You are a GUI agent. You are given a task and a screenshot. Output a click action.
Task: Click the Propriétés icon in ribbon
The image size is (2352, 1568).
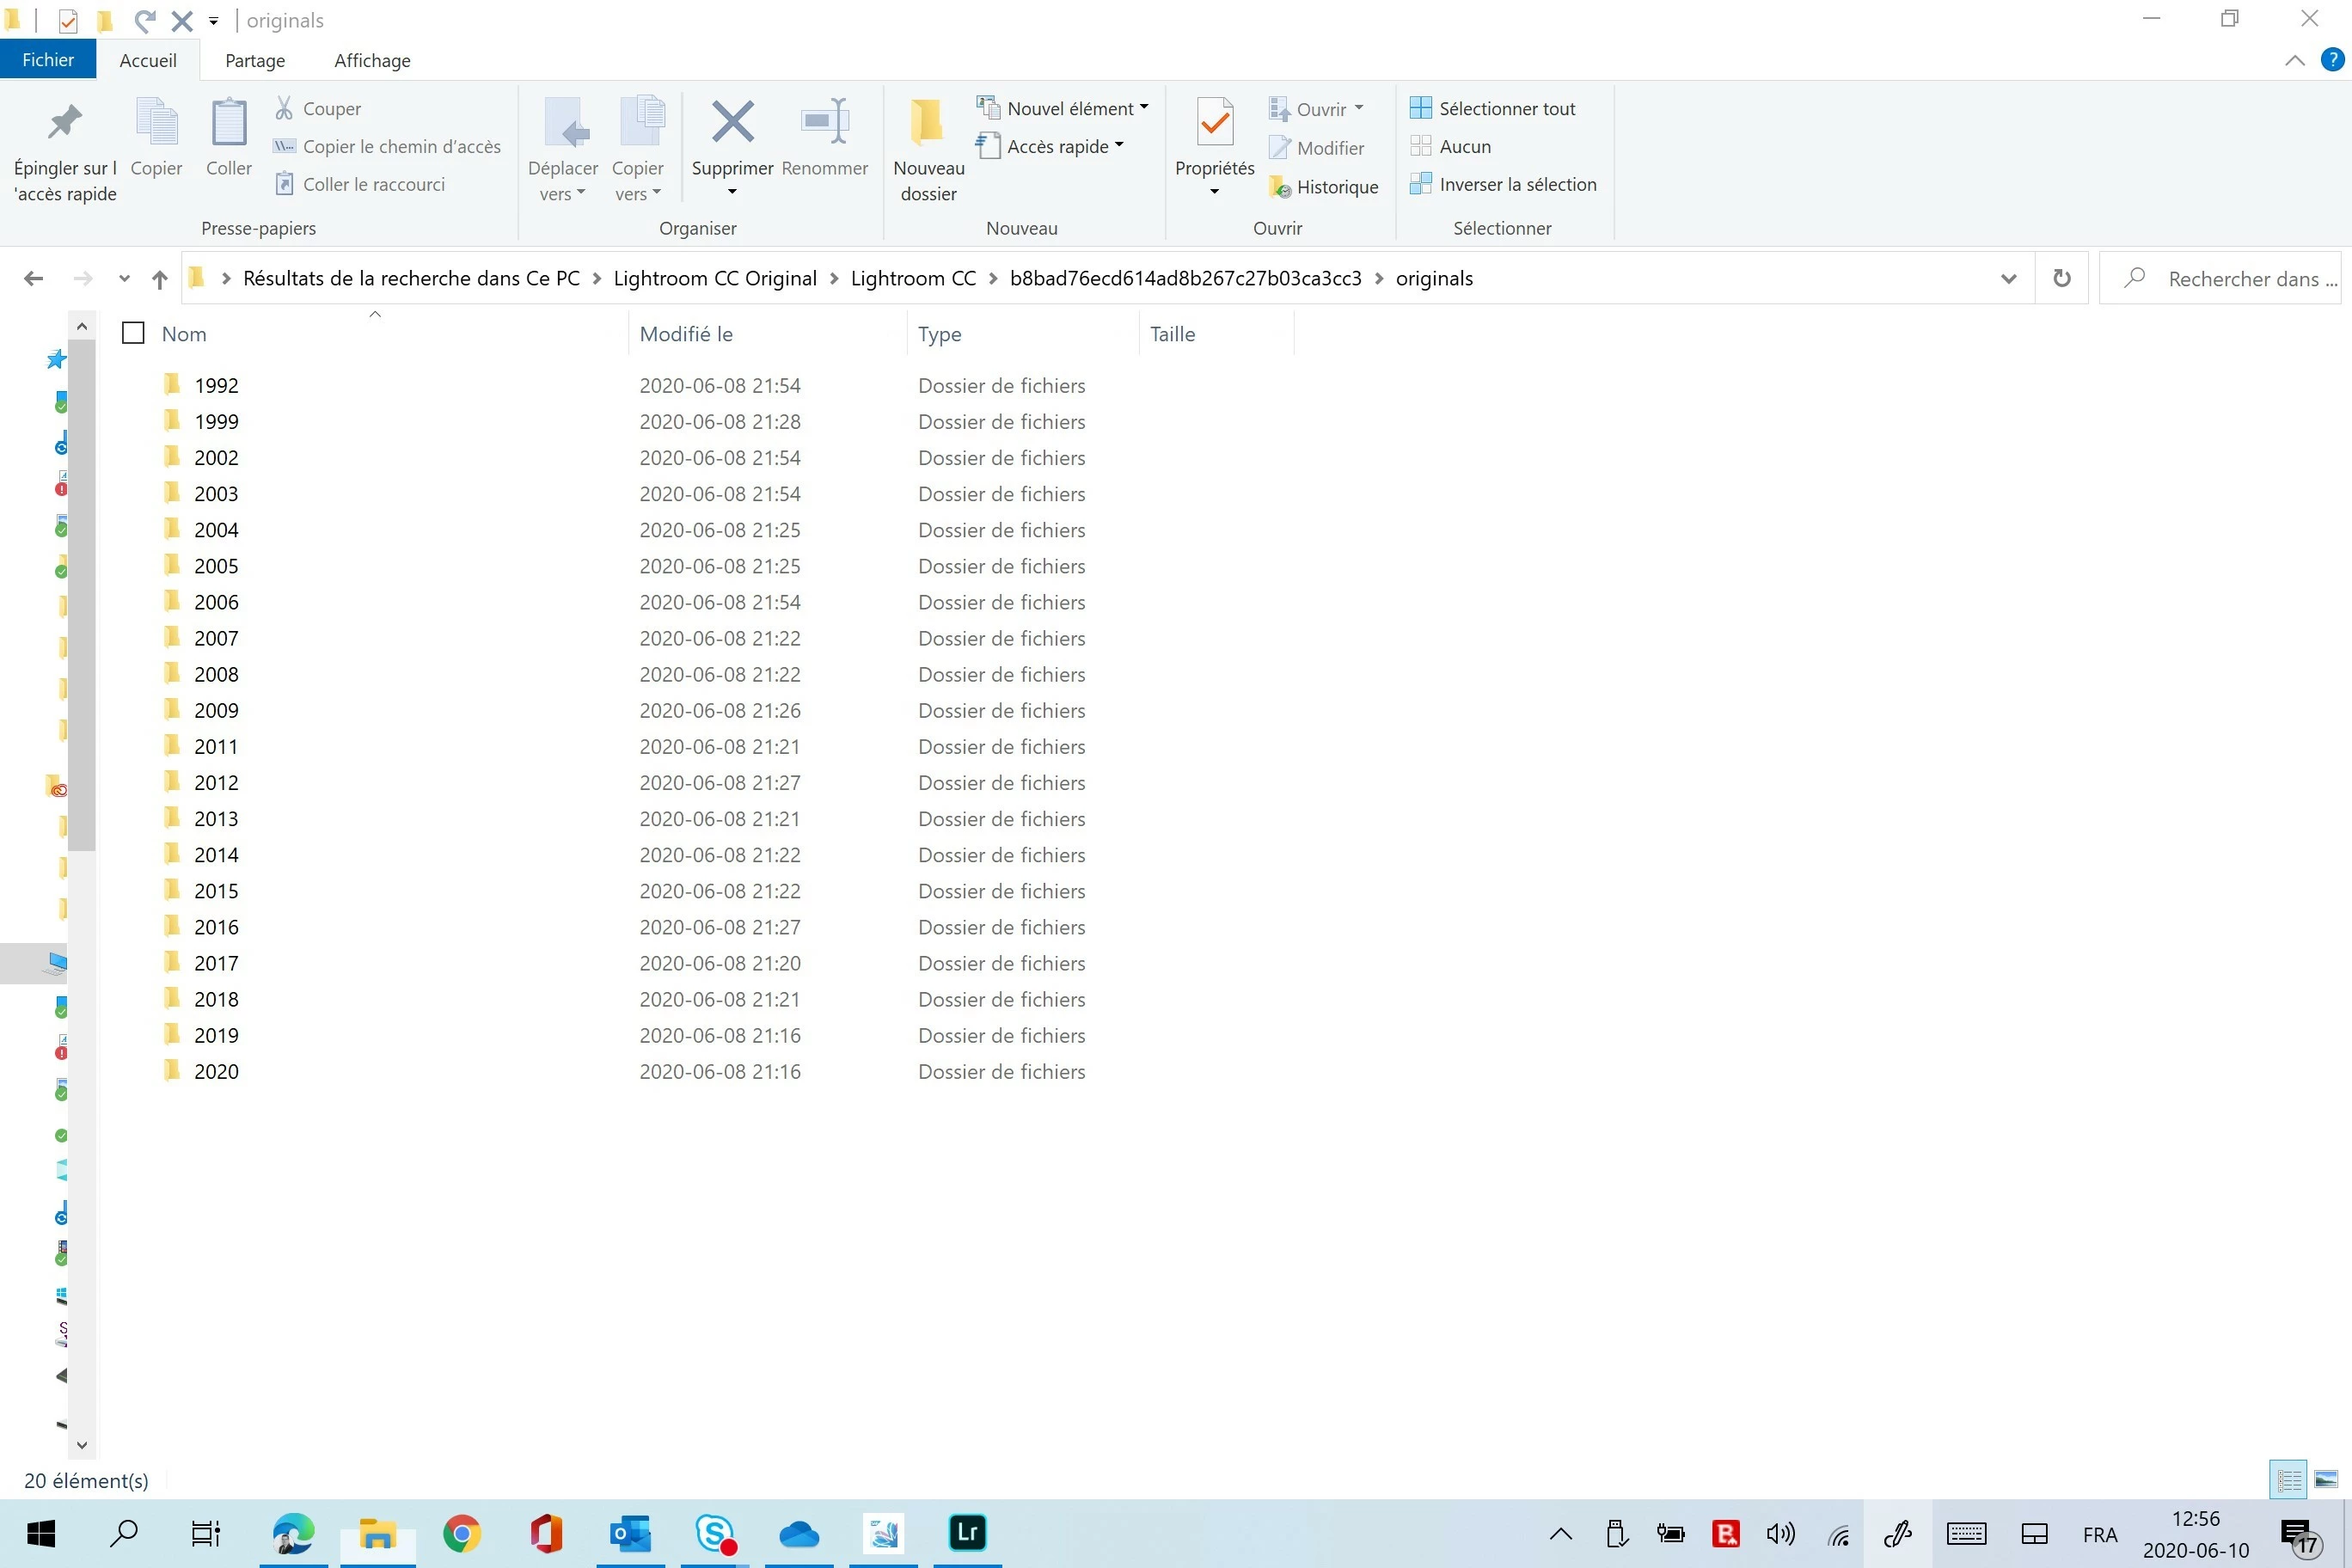point(1214,124)
